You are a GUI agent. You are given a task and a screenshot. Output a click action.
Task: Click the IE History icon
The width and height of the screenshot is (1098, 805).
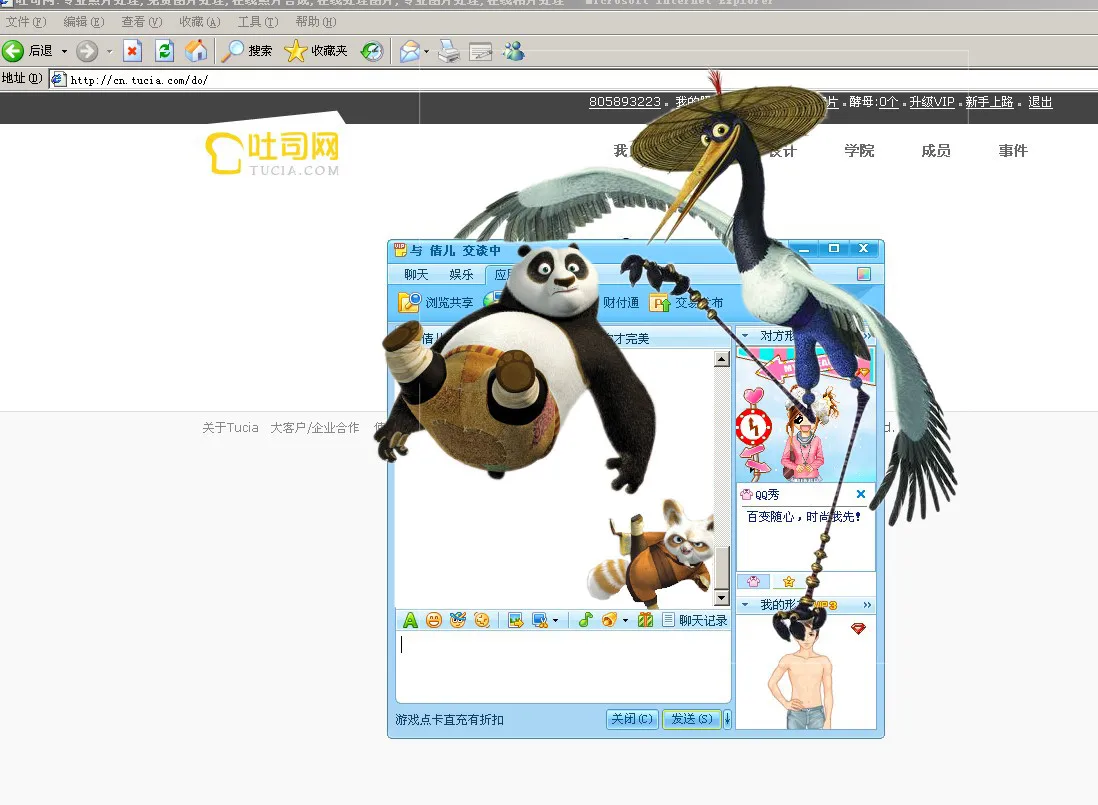point(371,51)
